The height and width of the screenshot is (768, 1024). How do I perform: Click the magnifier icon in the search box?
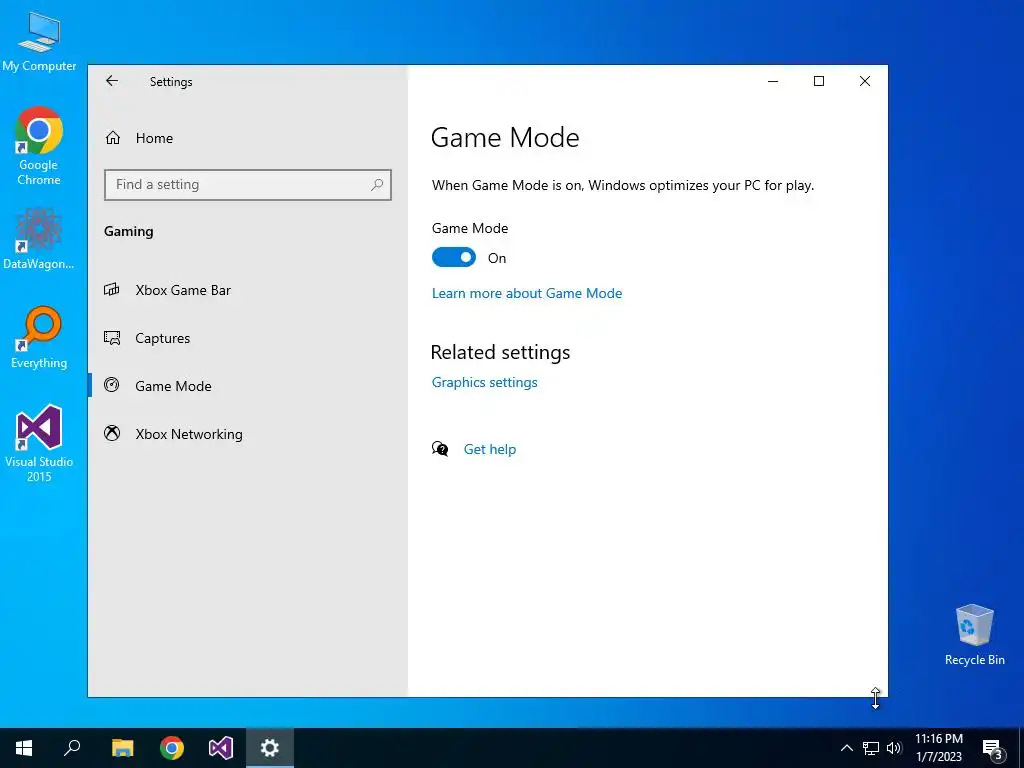(377, 185)
